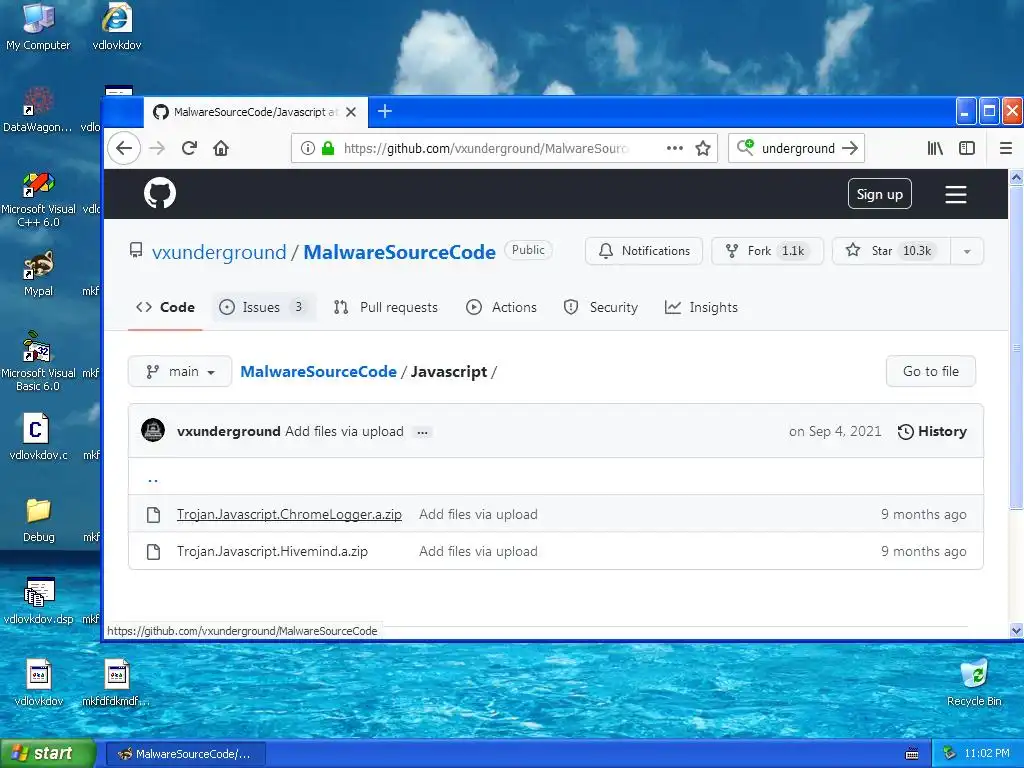Select My Computer desktop icon
The image size is (1024, 768).
(x=38, y=27)
